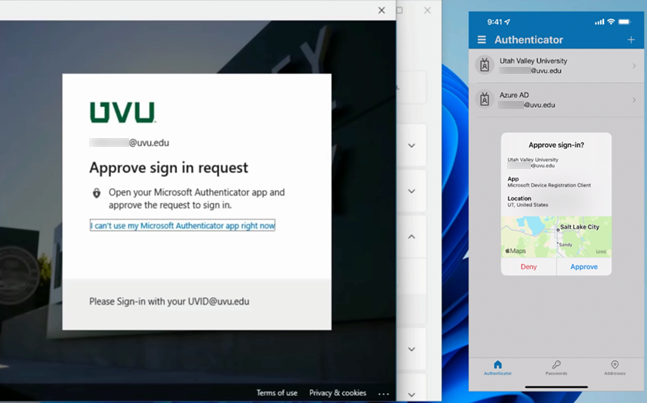
Task: Open the Authenticator hamburger menu
Action: (482, 40)
